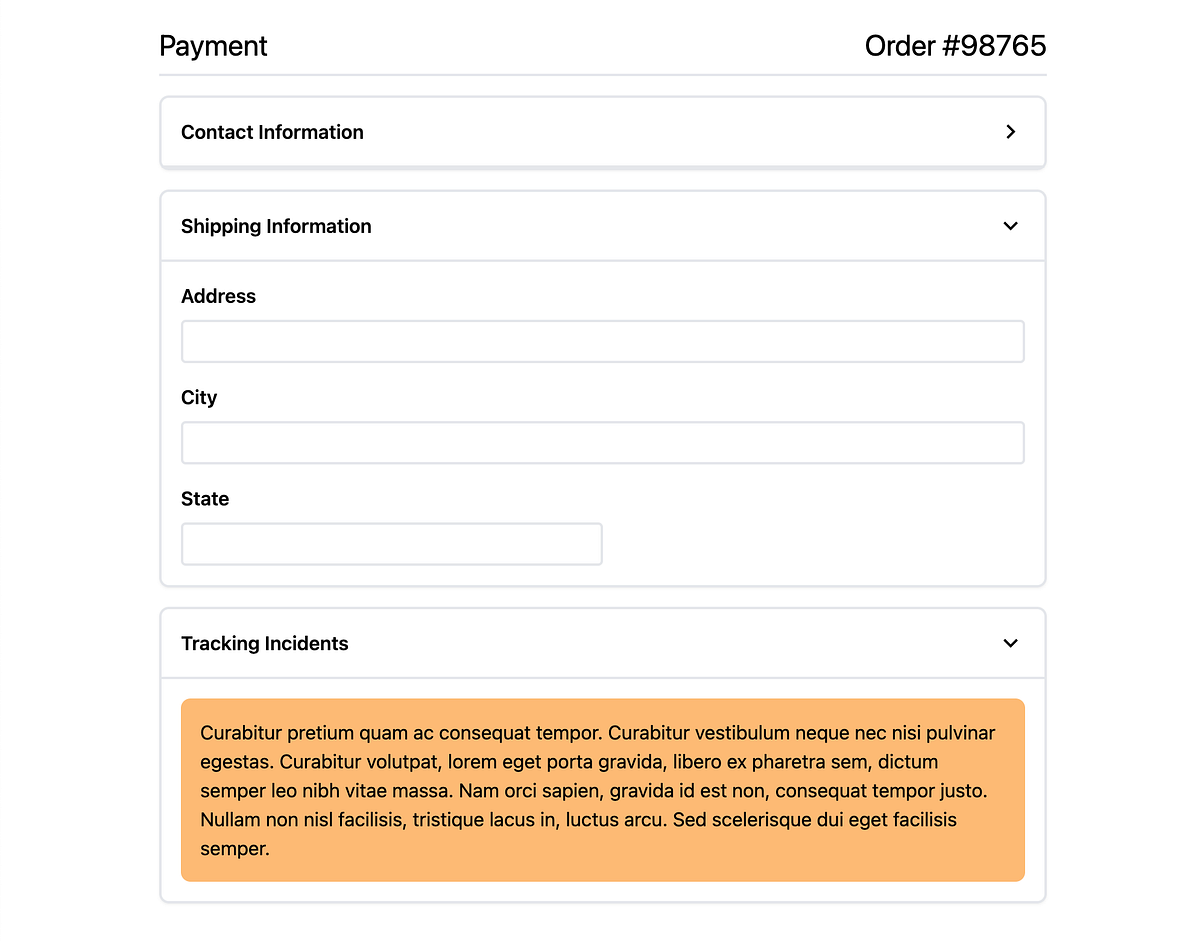Click the down-arrow icon on Shipping Information
The image size is (1200, 941).
[1010, 226]
